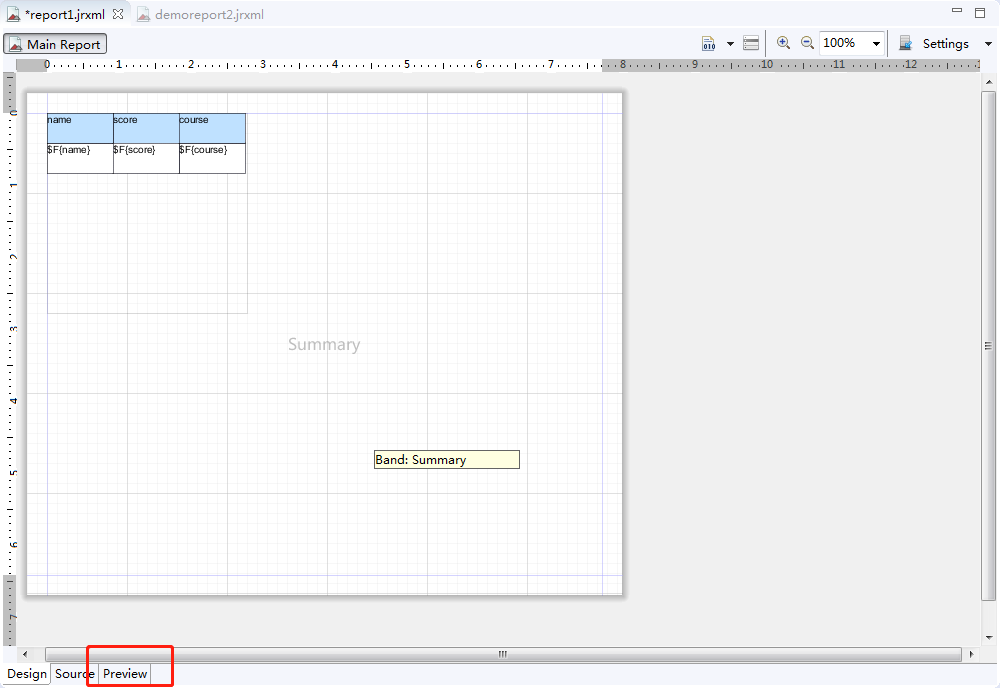Screen dimensions: 1000x688
Task: Open the zoom level 100% dropdown
Action: (876, 43)
